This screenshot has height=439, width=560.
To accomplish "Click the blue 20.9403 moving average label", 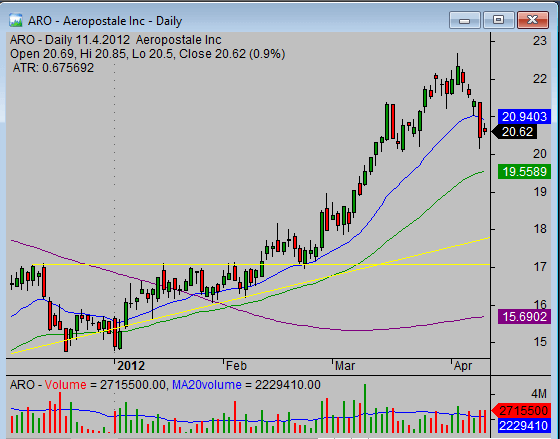I will coord(524,117).
